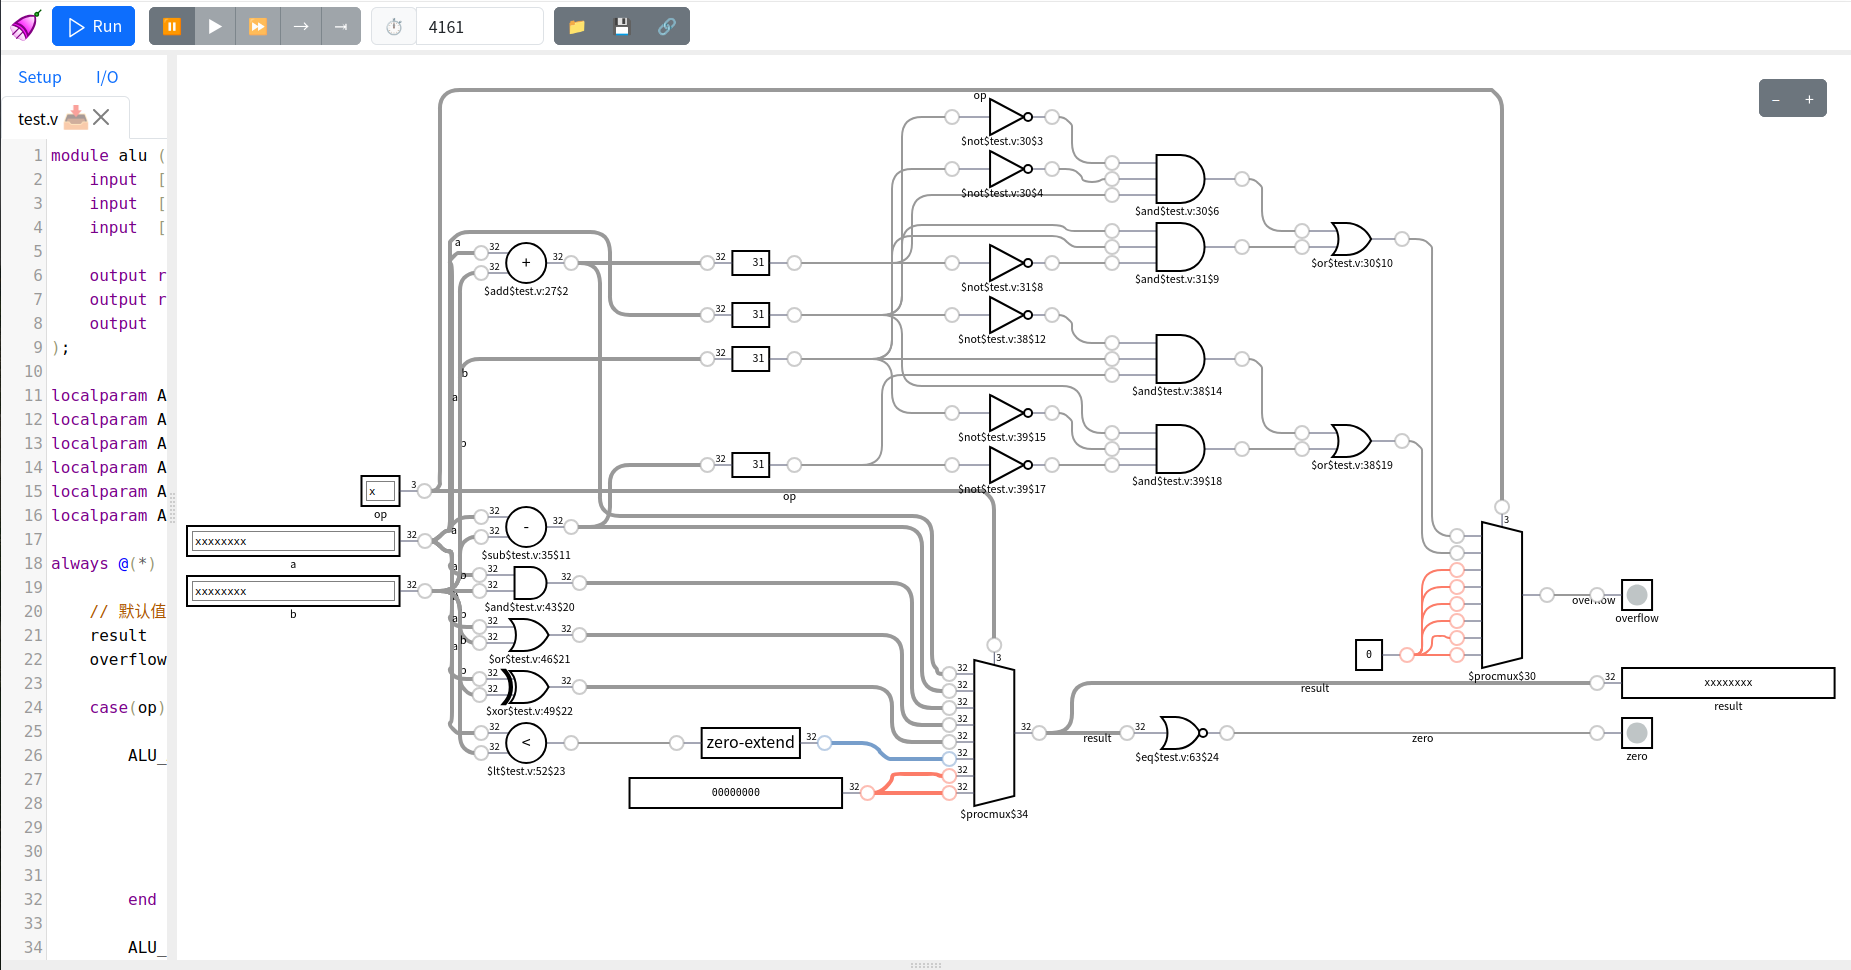Resume simulation with the play button
This screenshot has height=970, width=1851.
pos(215,27)
